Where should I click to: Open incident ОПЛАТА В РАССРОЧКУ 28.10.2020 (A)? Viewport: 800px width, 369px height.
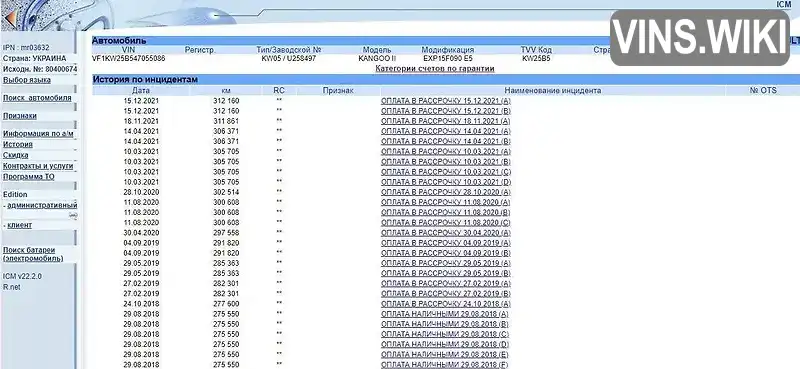[x=445, y=192]
